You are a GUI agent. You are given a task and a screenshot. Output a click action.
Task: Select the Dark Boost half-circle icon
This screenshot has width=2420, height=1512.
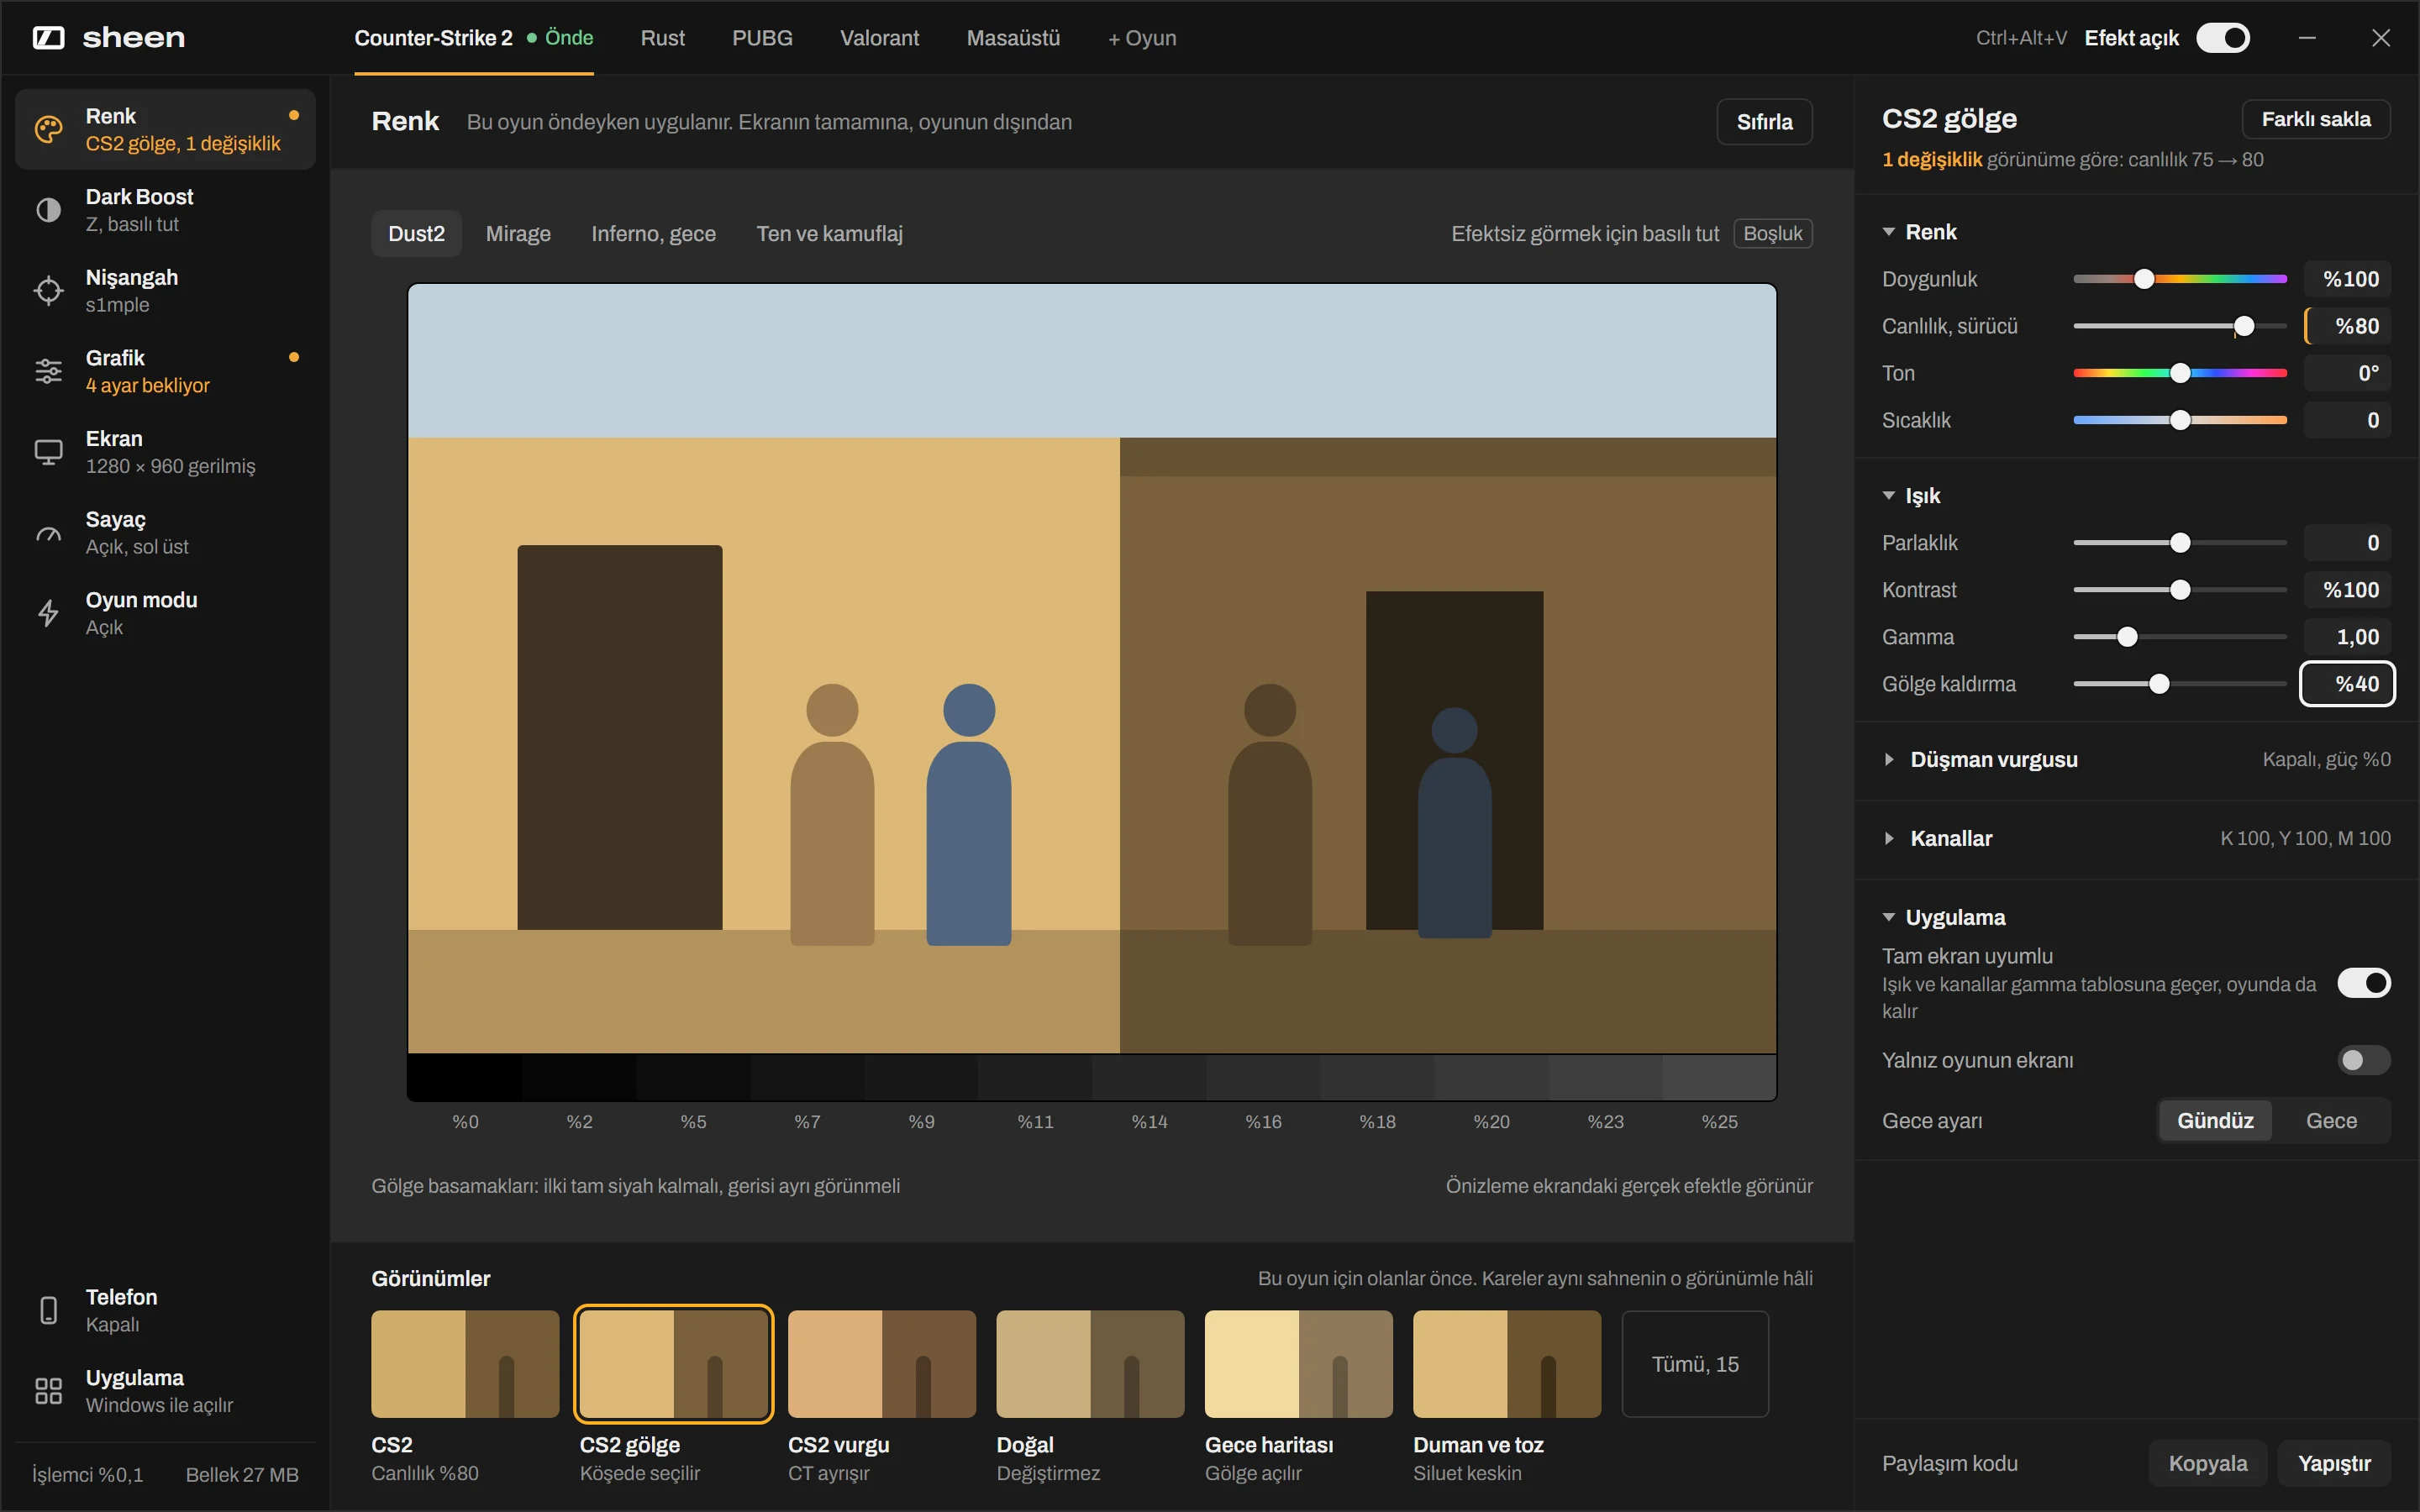pos(48,210)
